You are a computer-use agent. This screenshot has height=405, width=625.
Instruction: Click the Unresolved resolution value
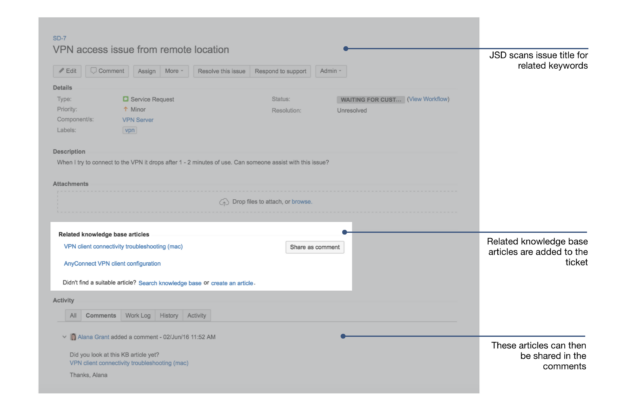(x=352, y=110)
